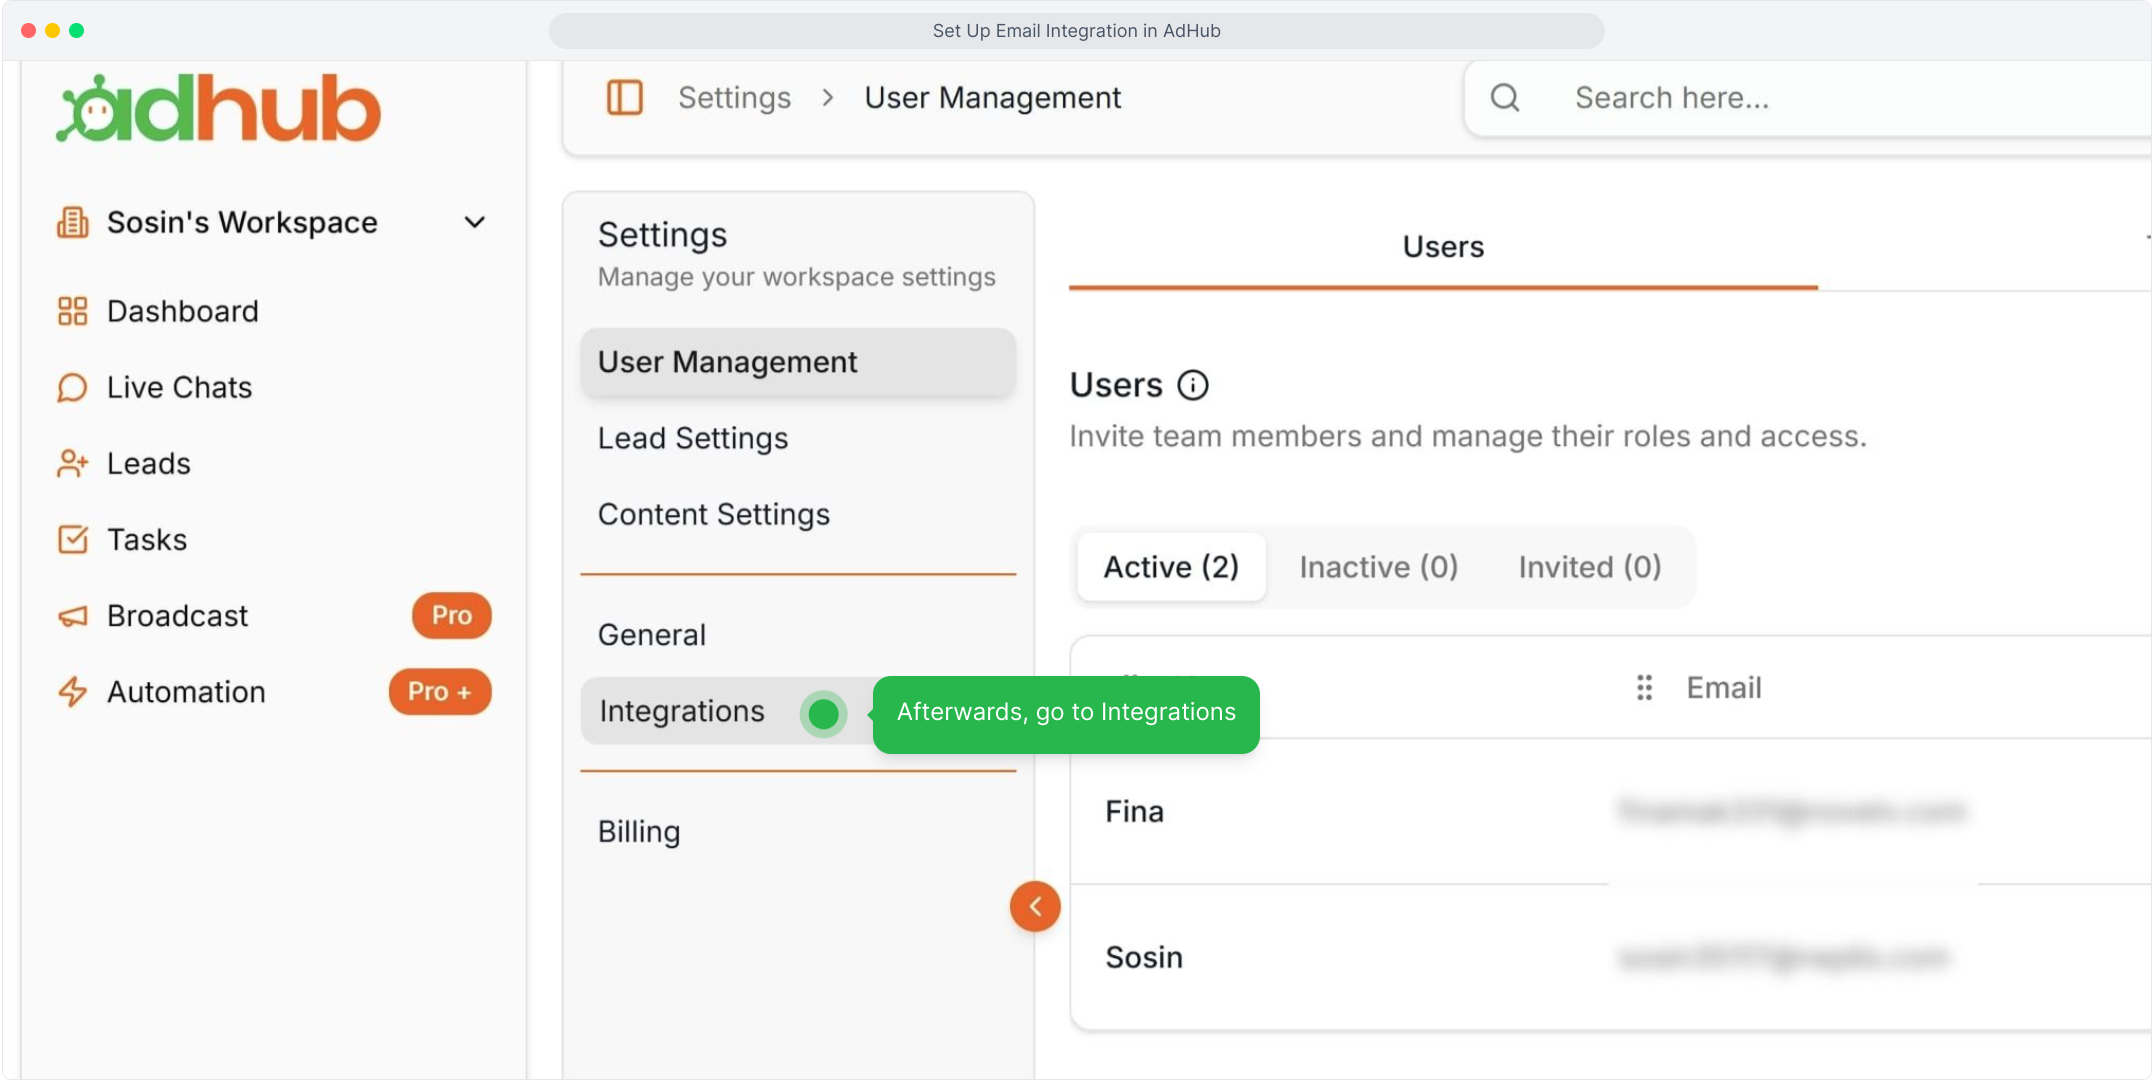Click the search magnifier icon
This screenshot has width=2154, height=1080.
point(1505,97)
